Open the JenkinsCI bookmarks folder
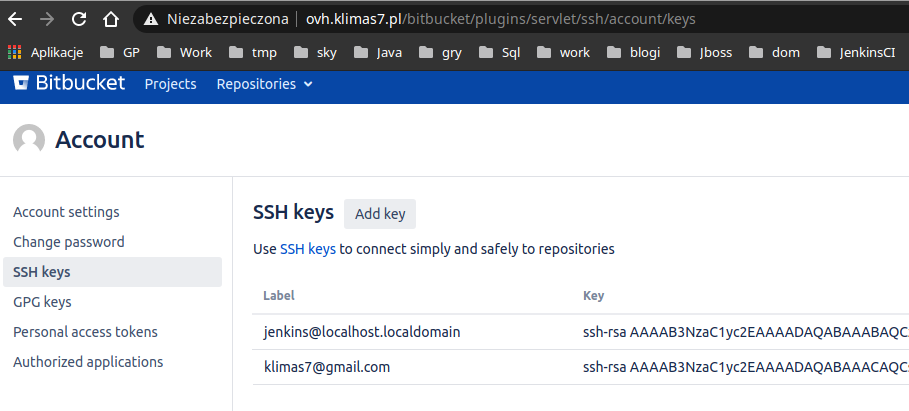The image size is (909, 411). pyautogui.click(x=856, y=53)
